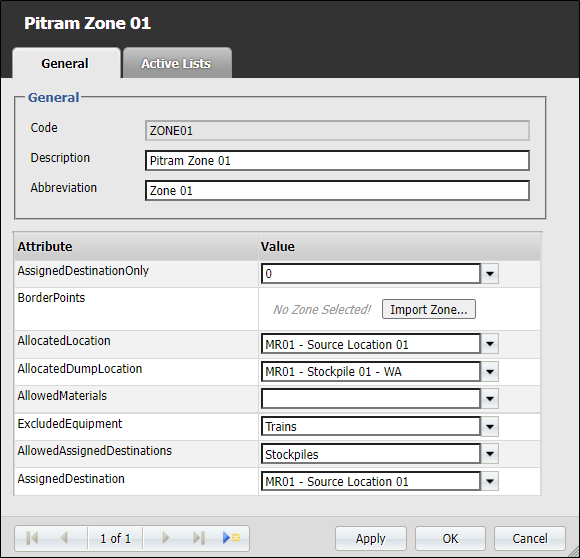
Task: Click ExcludedEquipment value Trains
Action: (371, 426)
